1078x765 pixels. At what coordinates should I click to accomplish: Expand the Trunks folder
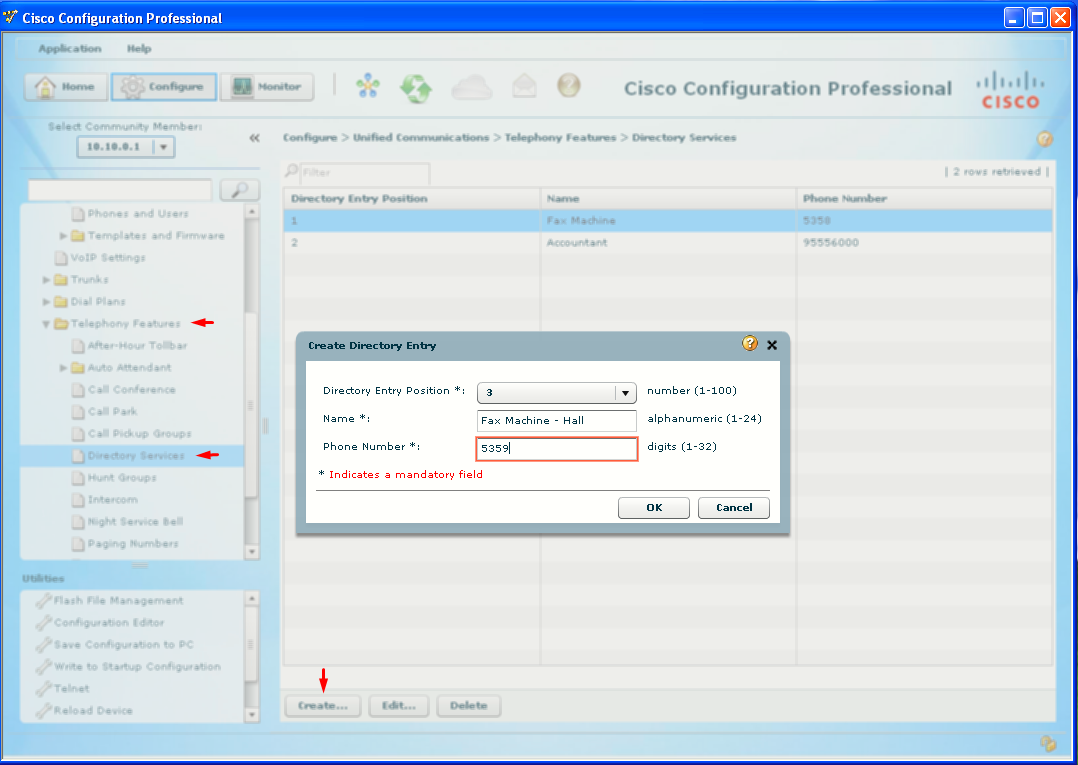coord(46,280)
